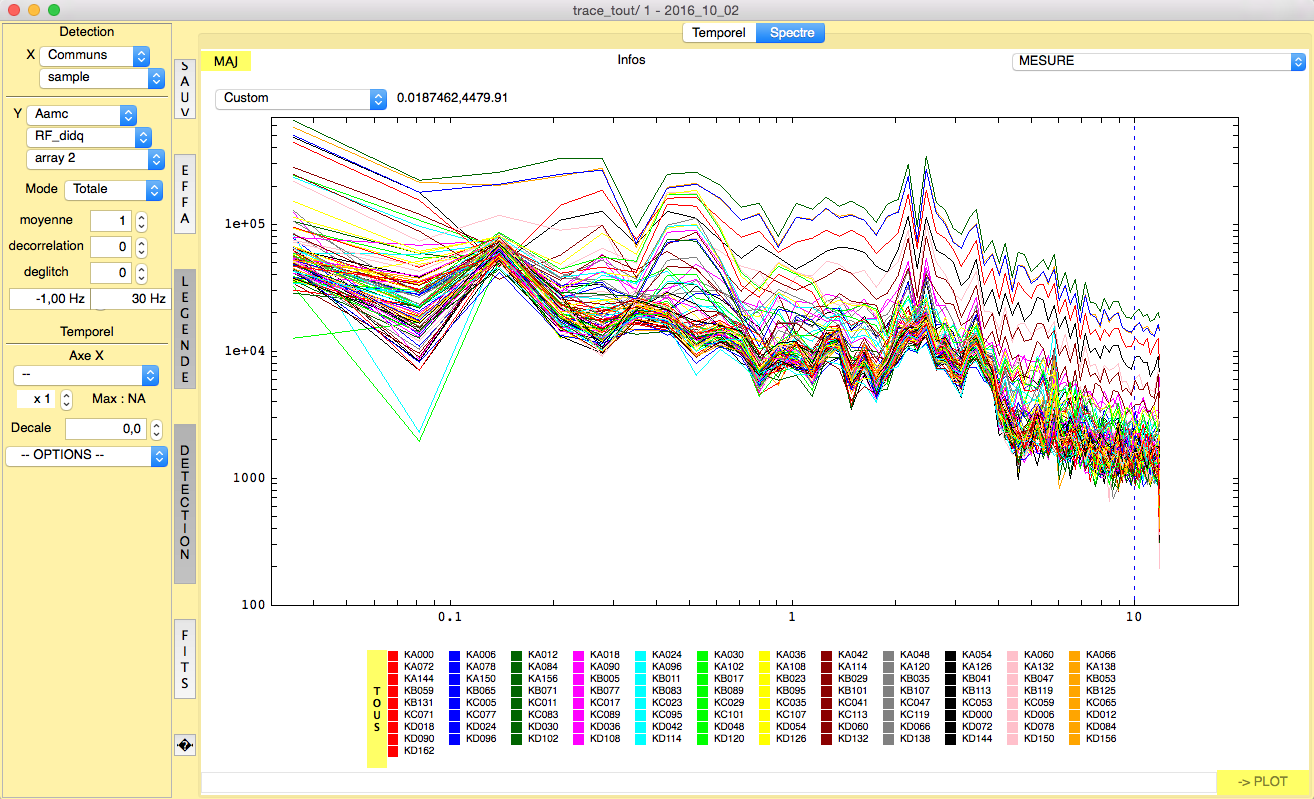
Task: Click the blue KA006 legend swatch
Action: click(x=455, y=655)
